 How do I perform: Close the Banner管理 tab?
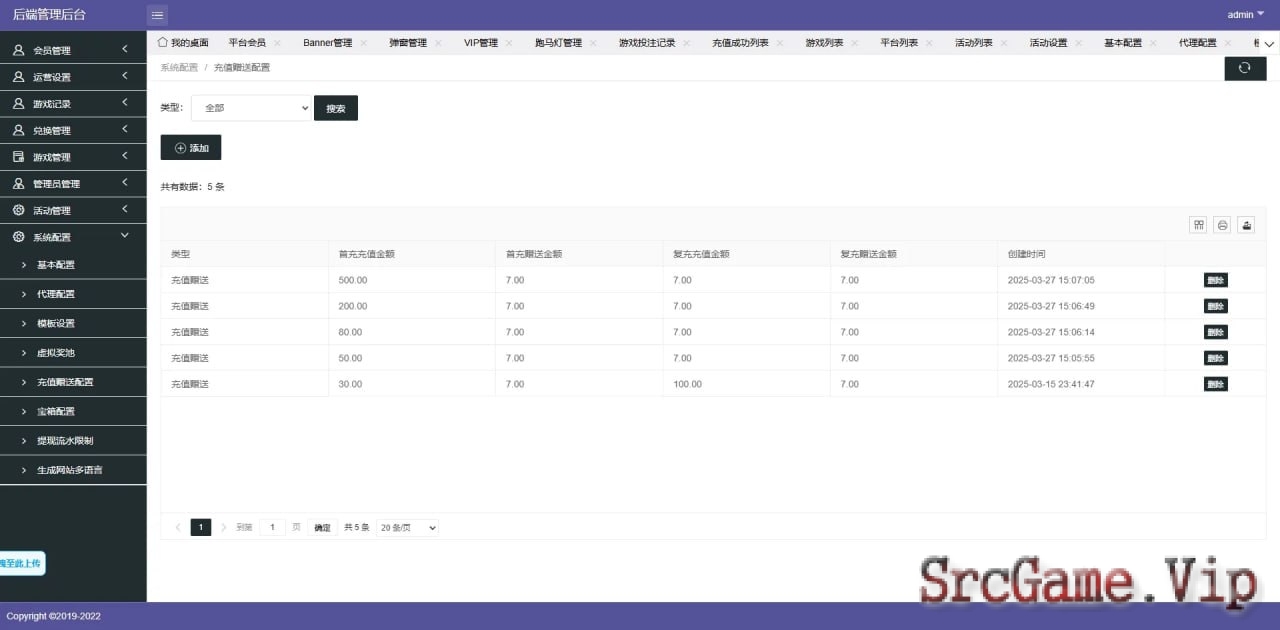click(364, 43)
